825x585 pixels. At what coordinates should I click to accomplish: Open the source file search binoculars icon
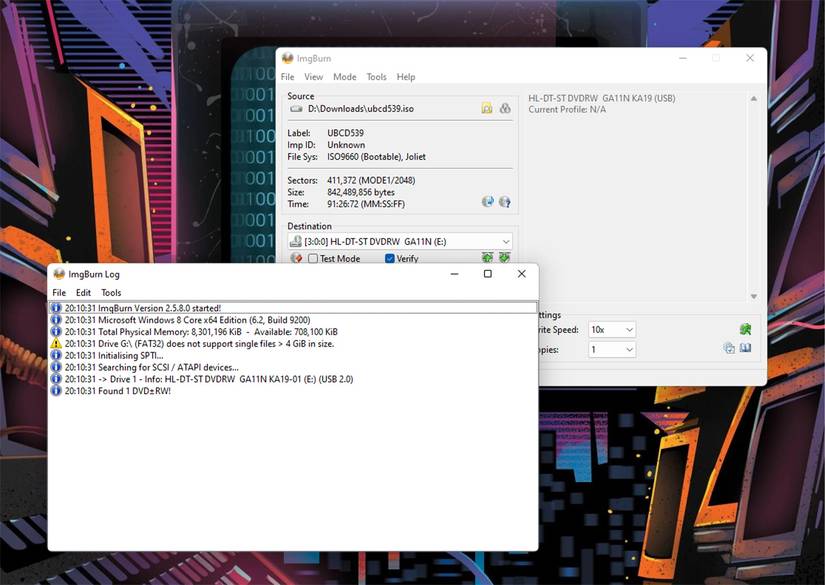click(505, 108)
